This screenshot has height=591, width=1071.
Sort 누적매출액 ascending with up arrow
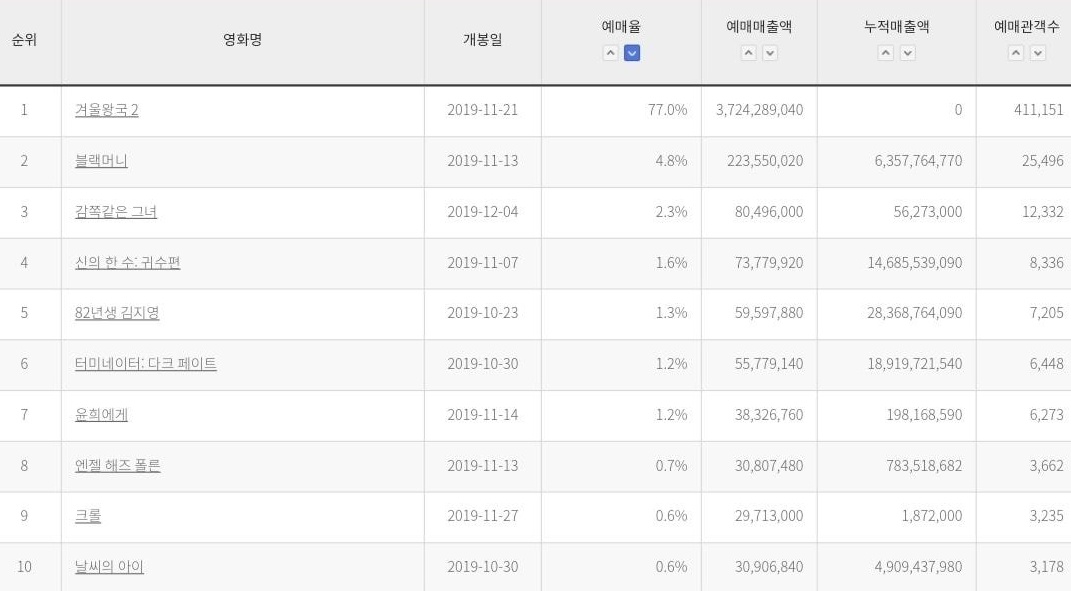(x=886, y=53)
